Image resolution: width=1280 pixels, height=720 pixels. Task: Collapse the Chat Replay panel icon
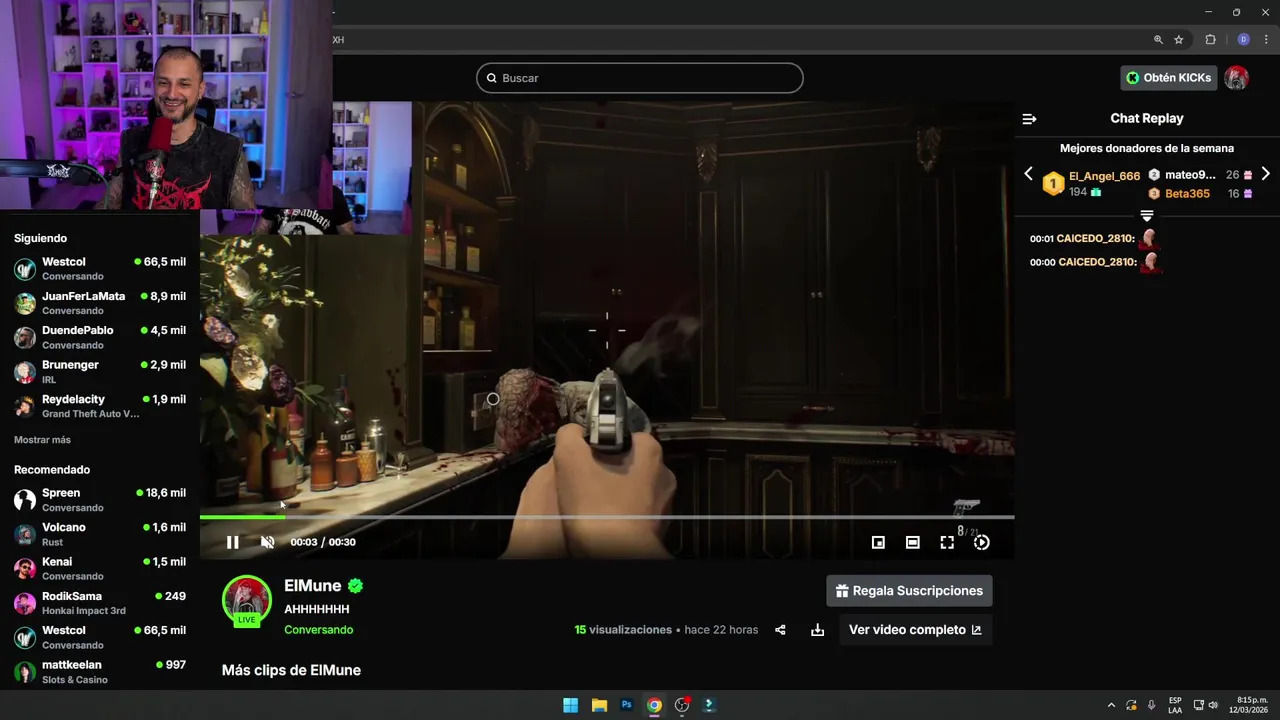tap(1029, 119)
